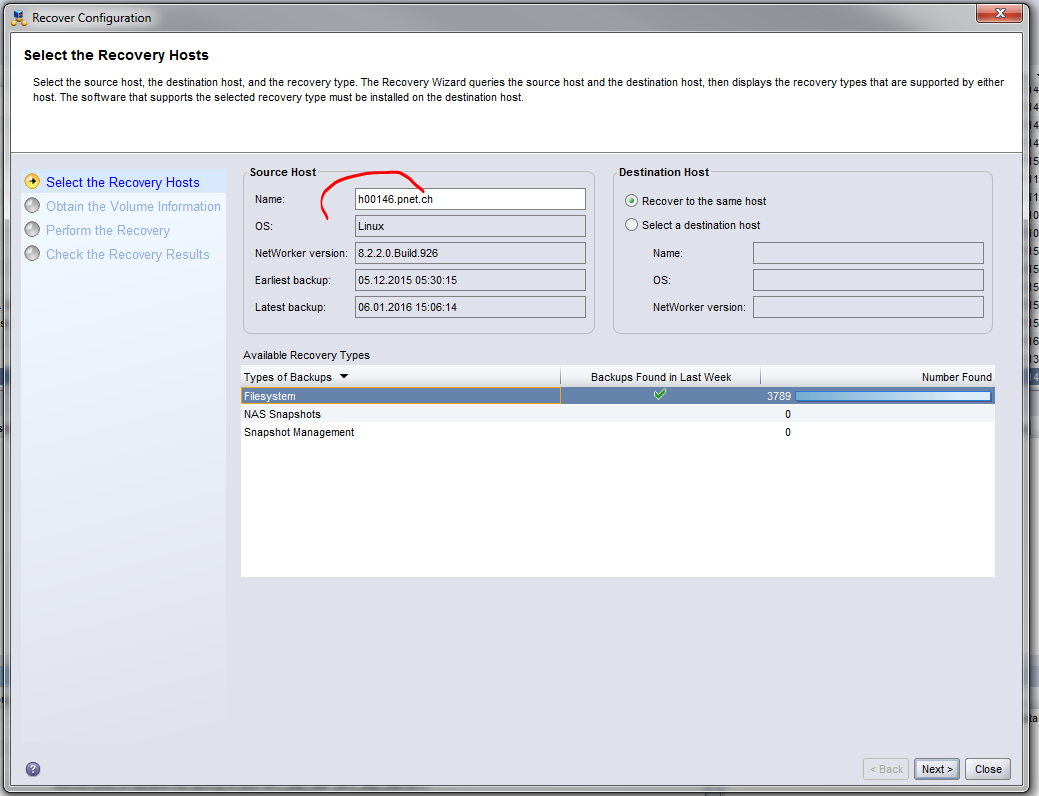Click the Destination Host Name field
Image resolution: width=1039 pixels, height=796 pixels.
pos(868,253)
